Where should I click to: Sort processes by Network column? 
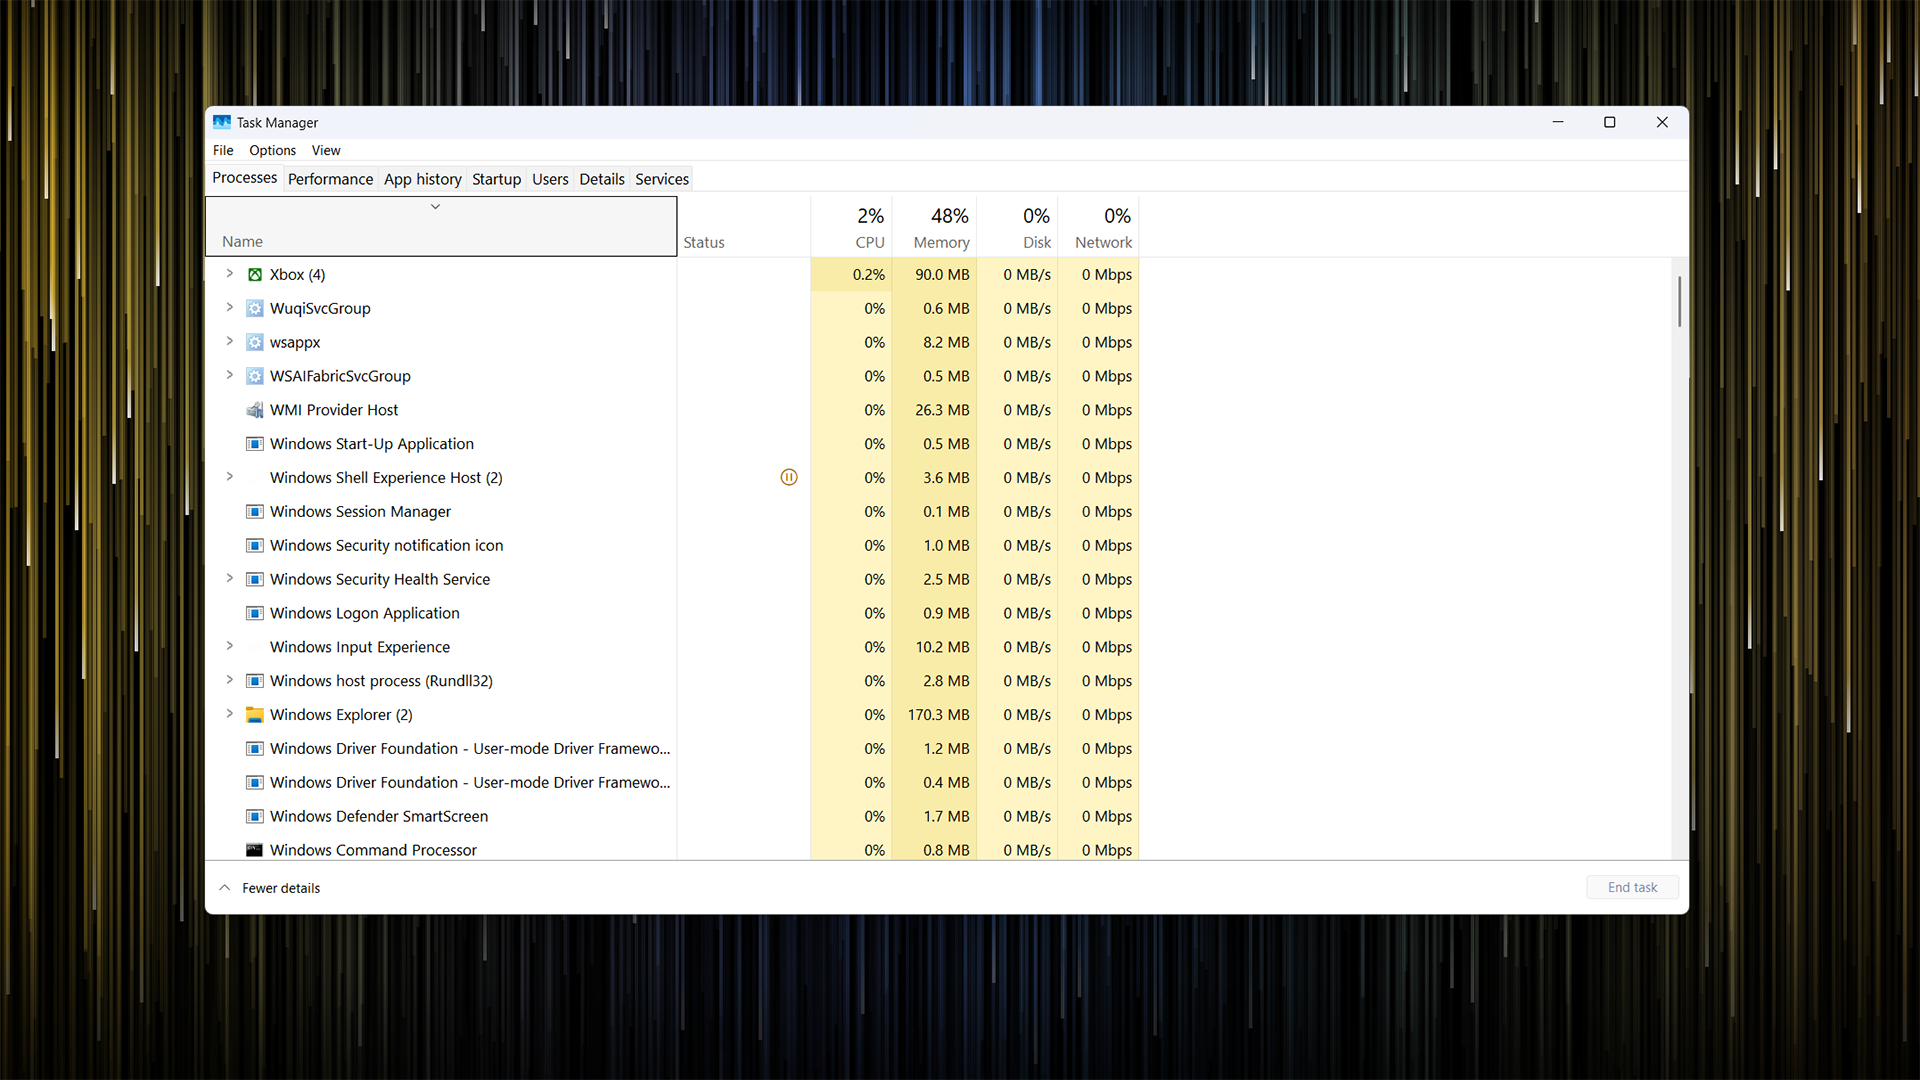tap(1098, 227)
